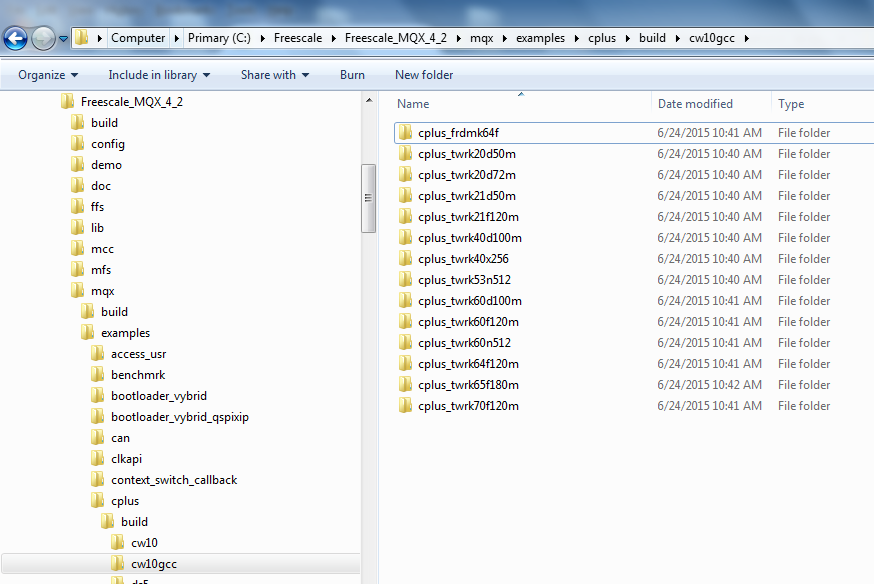Expand arrow after Computer in address bar
874x584 pixels.
point(177,38)
